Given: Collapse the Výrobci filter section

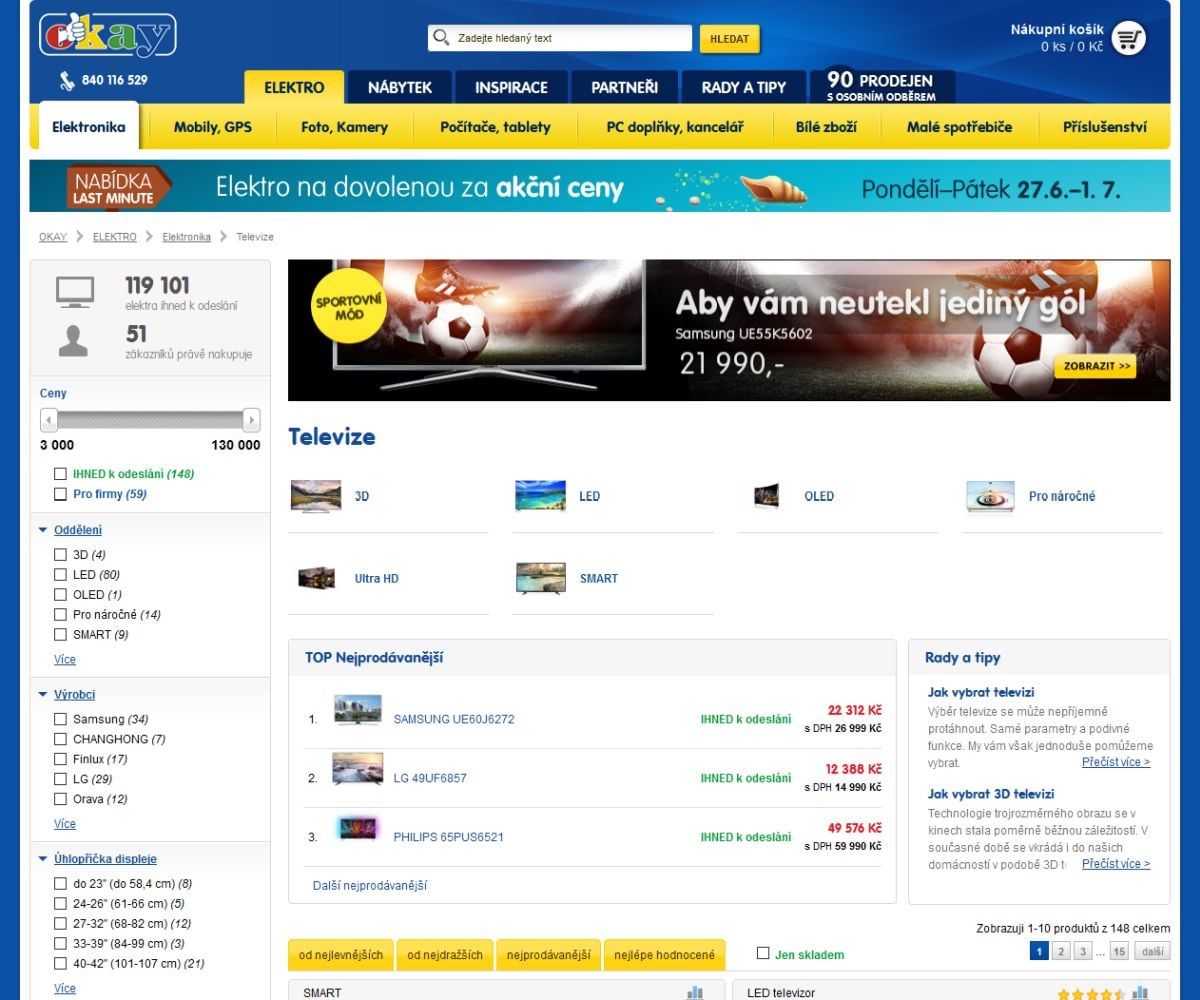Looking at the screenshot, I should (43, 694).
